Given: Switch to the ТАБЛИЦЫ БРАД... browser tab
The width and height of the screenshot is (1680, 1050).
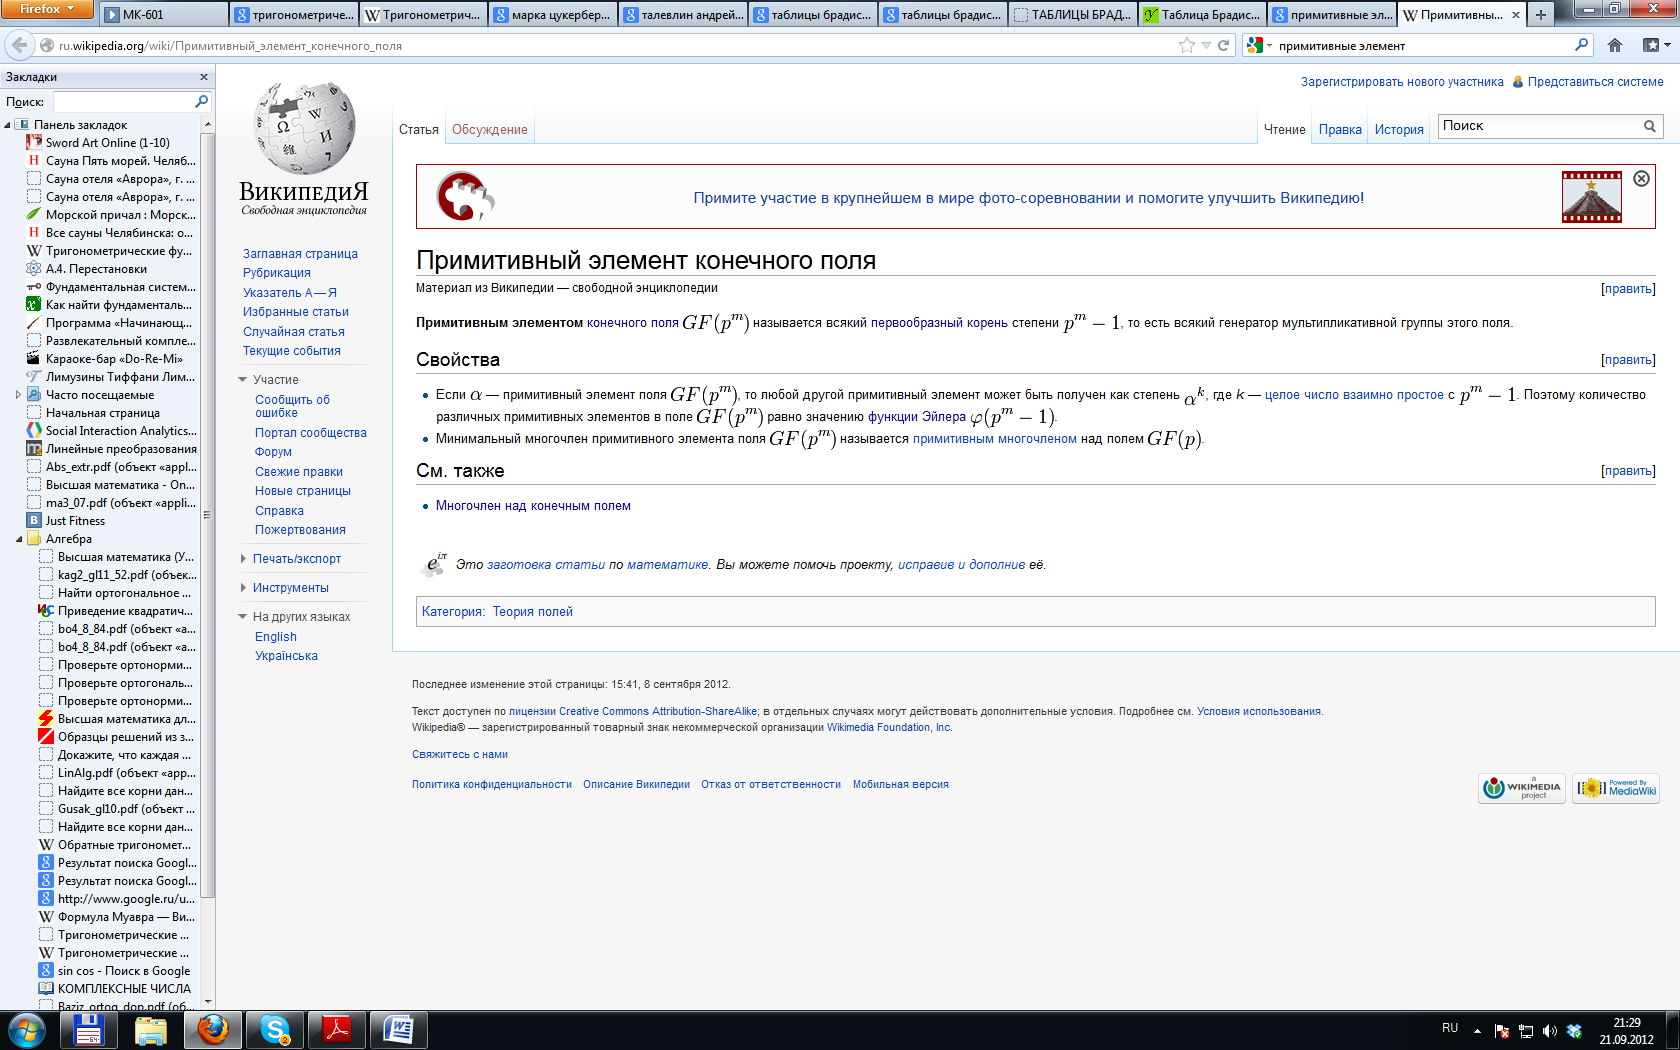Looking at the screenshot, I should point(1073,15).
